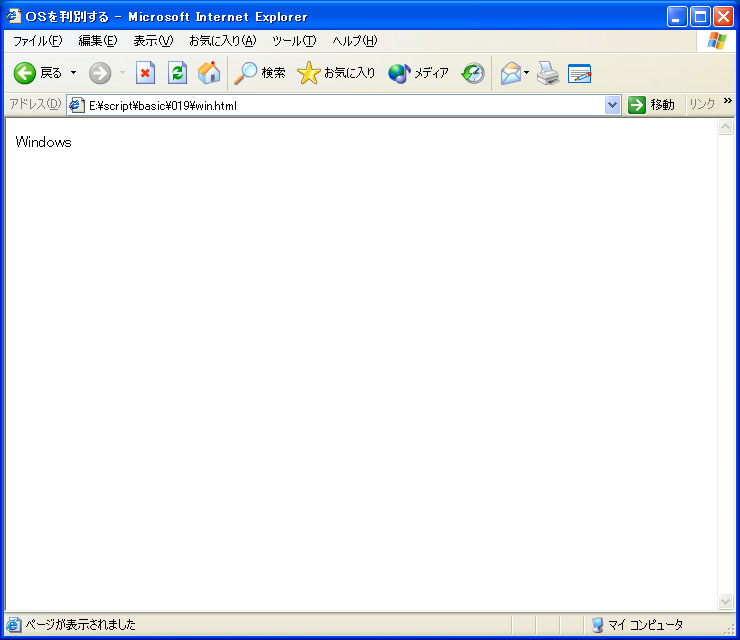The height and width of the screenshot is (640, 740).
Task: Click the scrollbar up arrow
Action: click(x=725, y=126)
